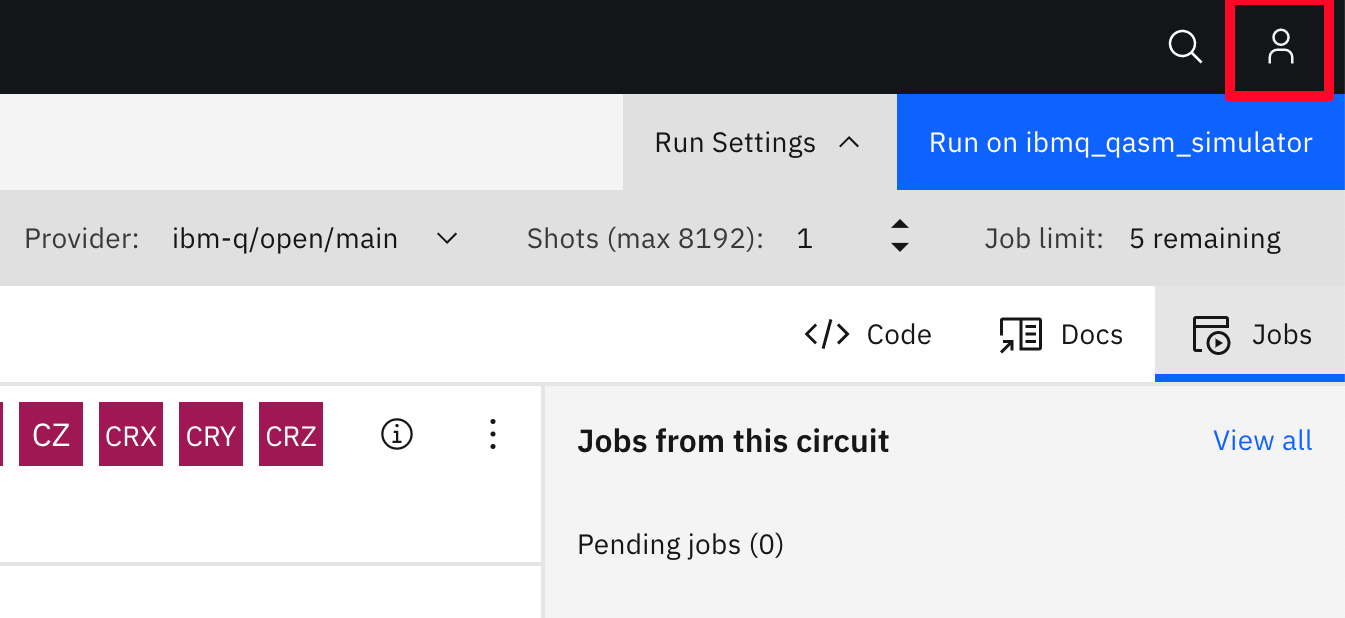Click the Shots number input field
This screenshot has width=1345, height=618.
click(830, 239)
